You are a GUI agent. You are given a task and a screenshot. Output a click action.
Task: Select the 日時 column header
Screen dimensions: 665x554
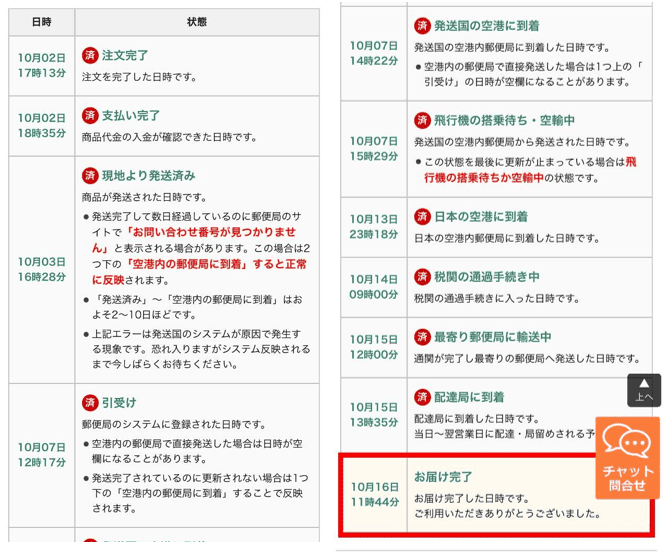tap(41, 21)
